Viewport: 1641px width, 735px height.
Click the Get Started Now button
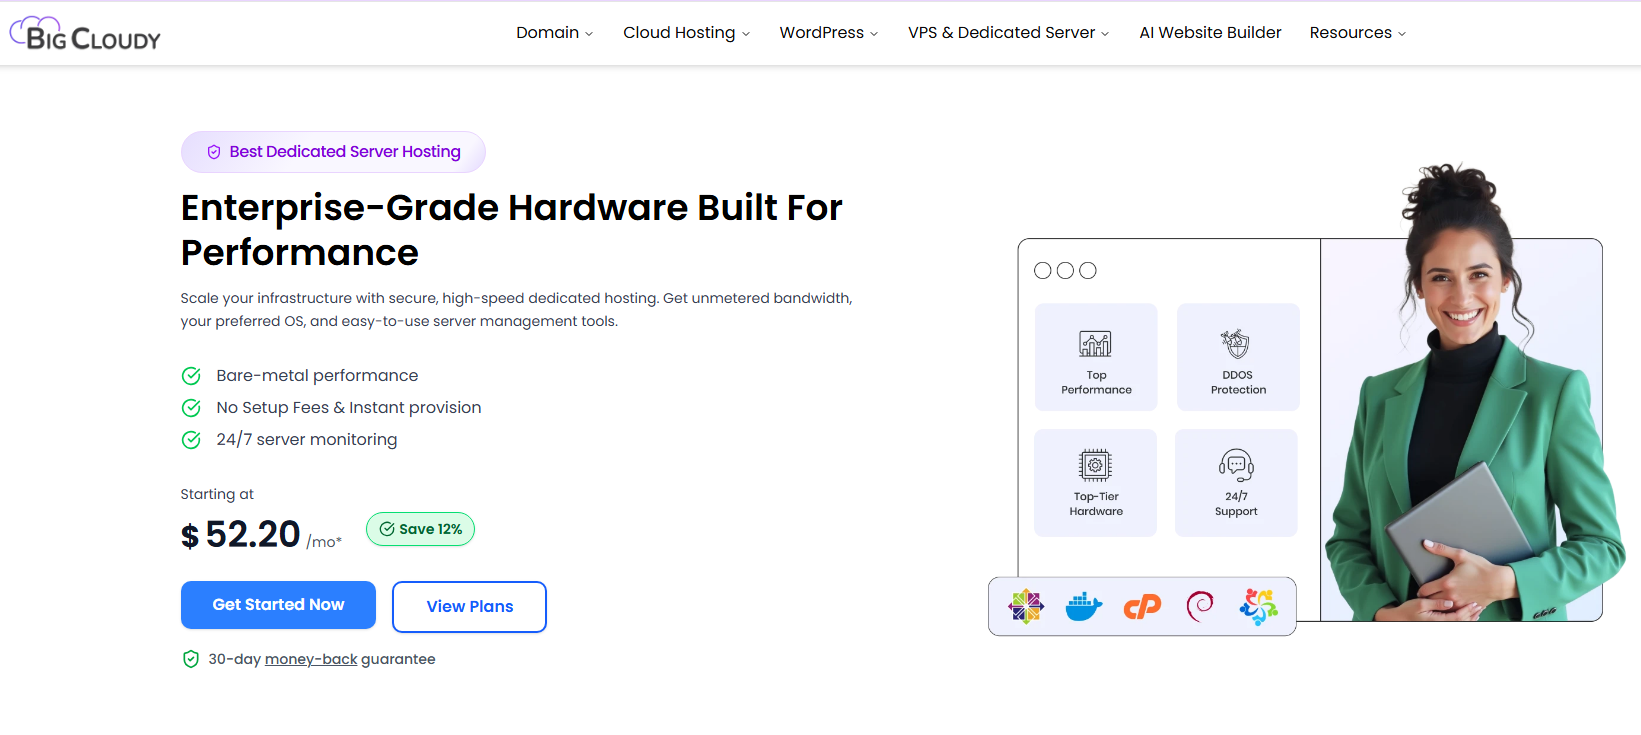pyautogui.click(x=278, y=605)
